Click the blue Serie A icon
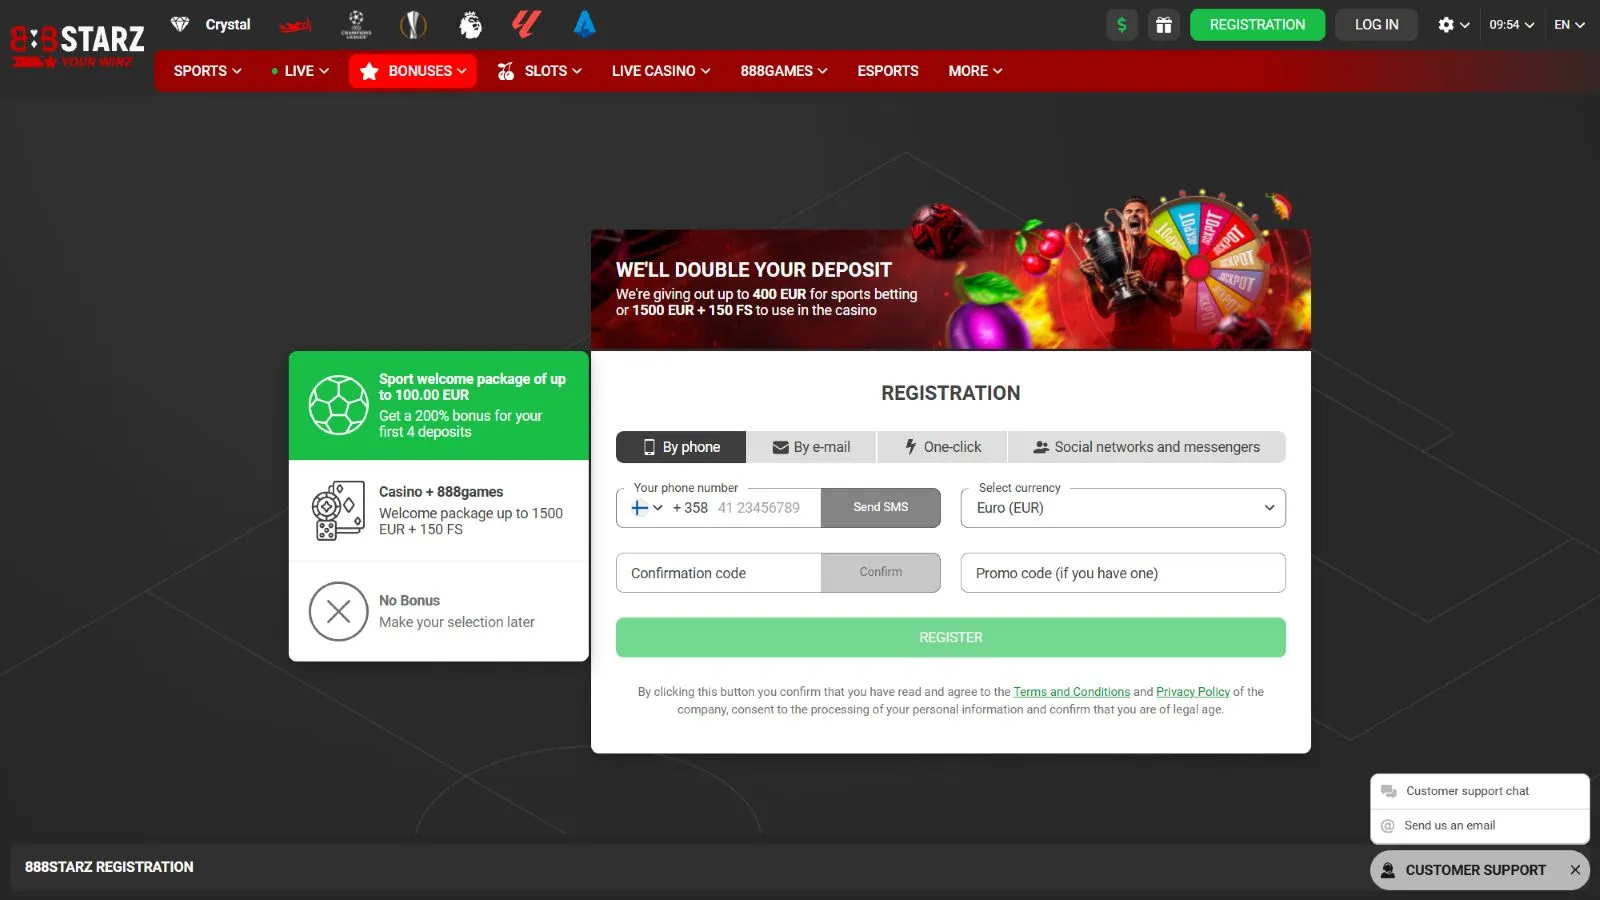 pos(584,24)
